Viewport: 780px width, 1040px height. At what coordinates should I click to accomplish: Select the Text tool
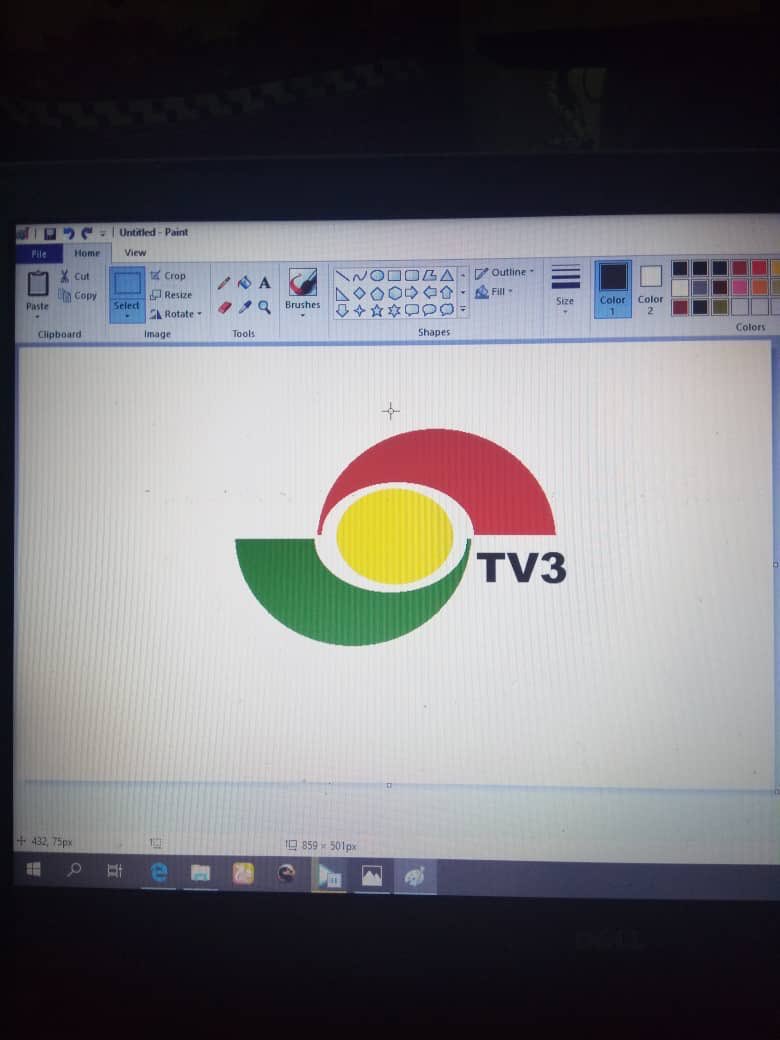(265, 283)
